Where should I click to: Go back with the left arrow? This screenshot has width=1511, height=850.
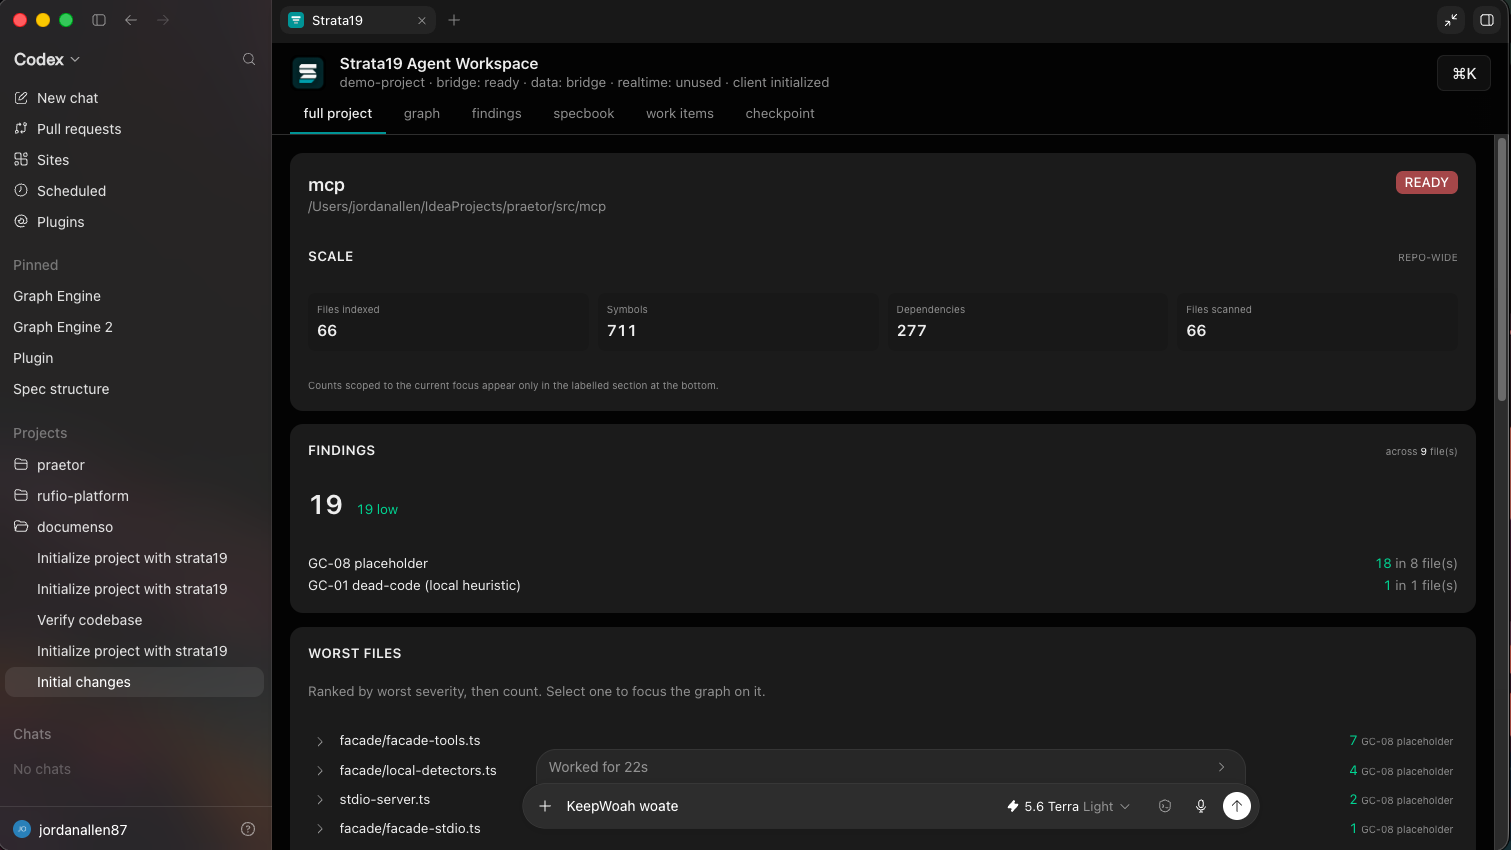point(131,20)
